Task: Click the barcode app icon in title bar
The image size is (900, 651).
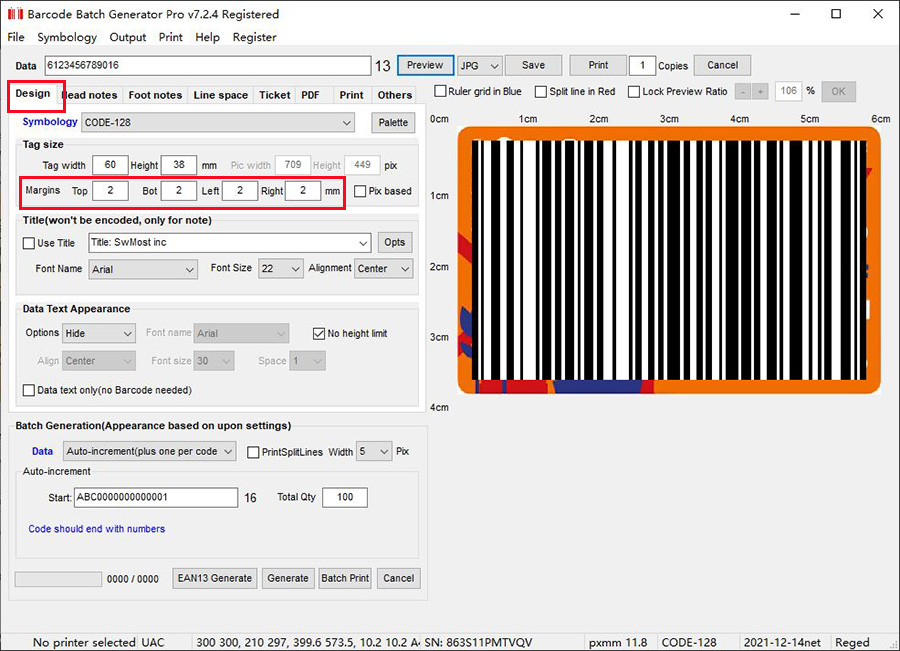Action: pos(15,14)
